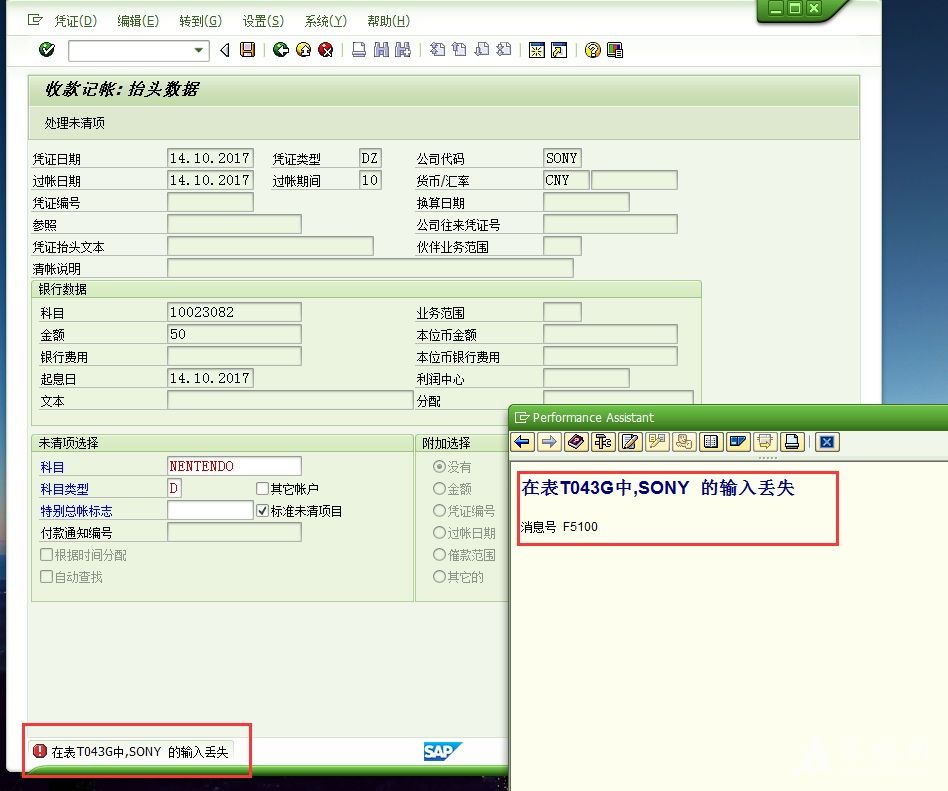Select the 过帐日期 radio button
This screenshot has width=948, height=791.
(440, 533)
